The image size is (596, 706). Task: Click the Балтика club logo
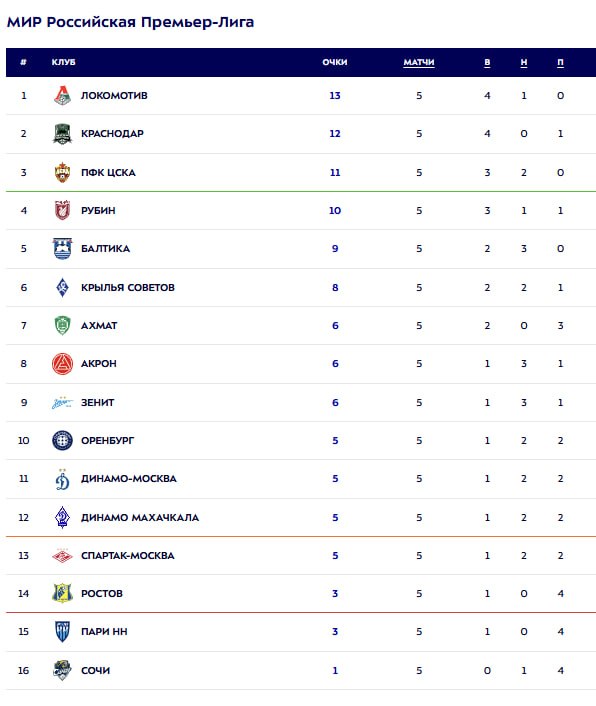pos(63,249)
